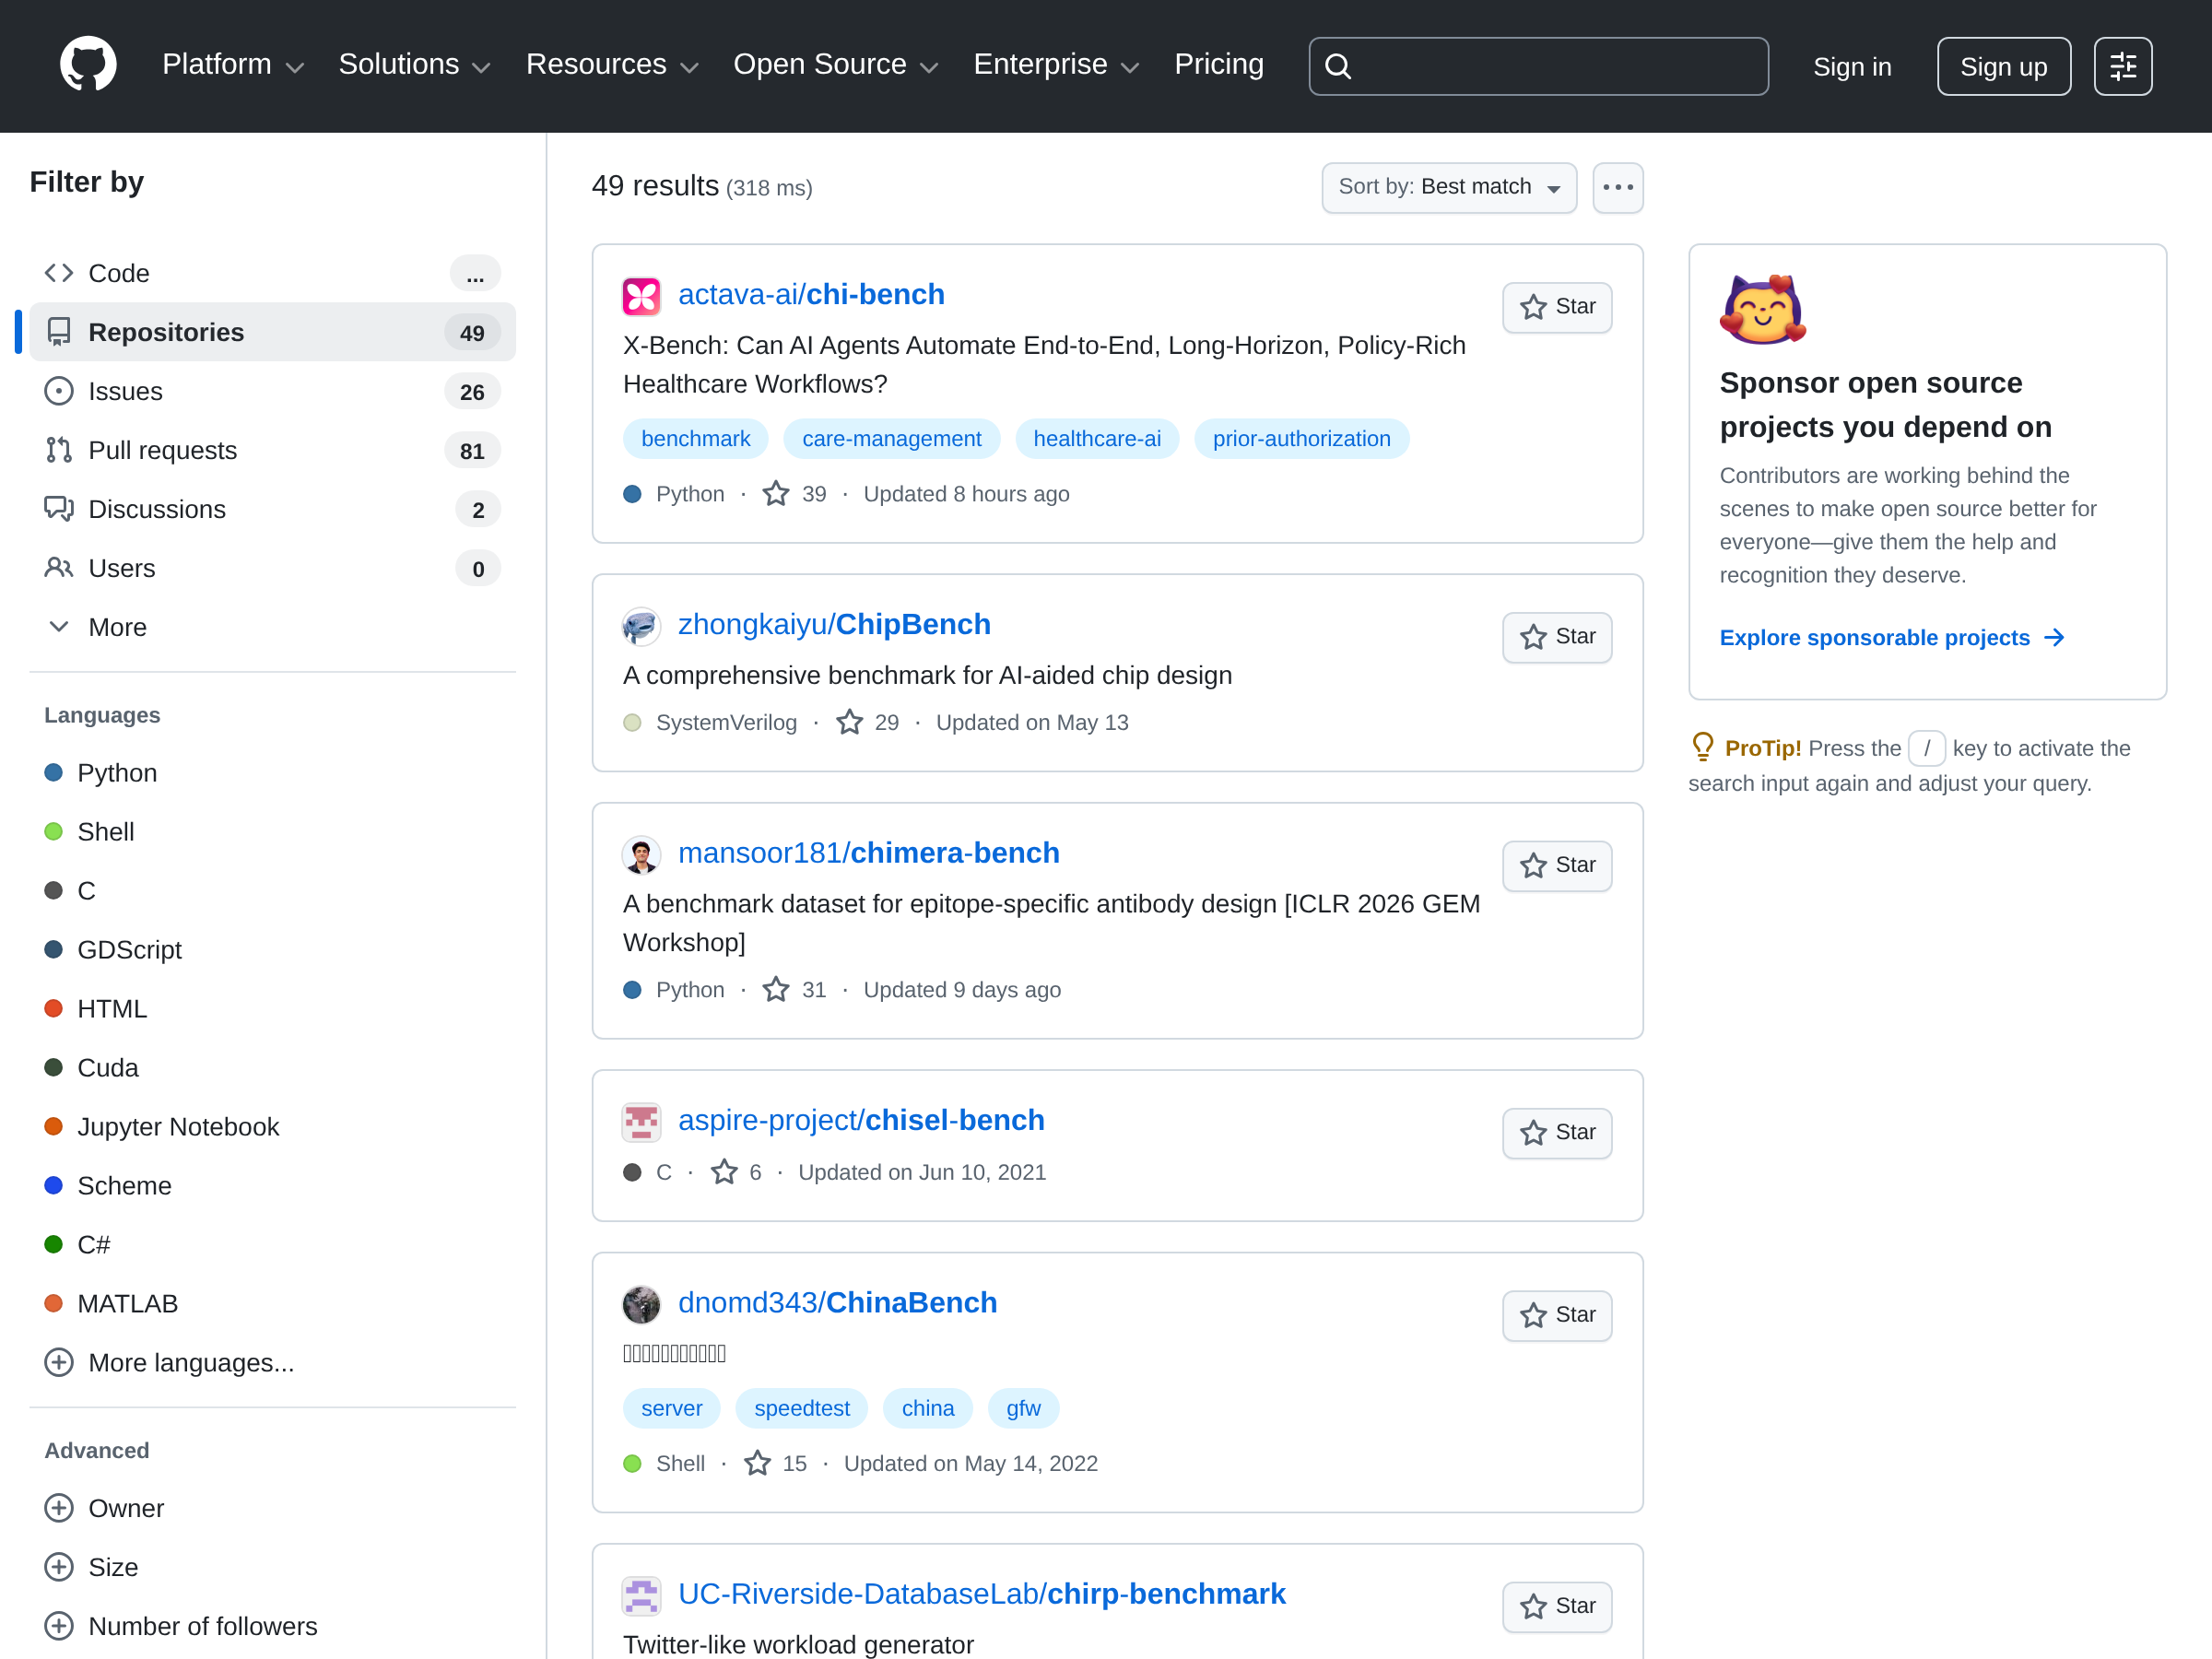
Task: Expand the Enterprise menu
Action: 1057,65
